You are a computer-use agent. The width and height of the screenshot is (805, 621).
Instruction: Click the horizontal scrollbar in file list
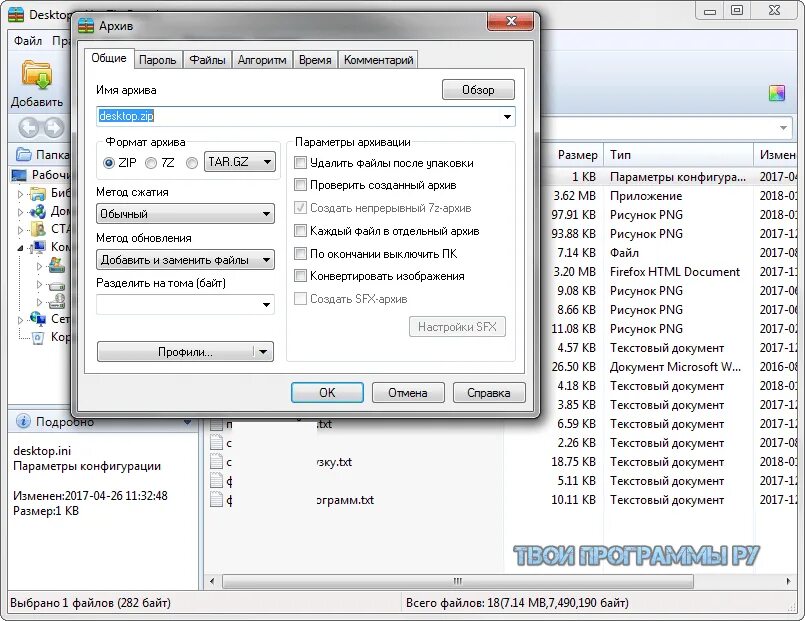coord(457,581)
